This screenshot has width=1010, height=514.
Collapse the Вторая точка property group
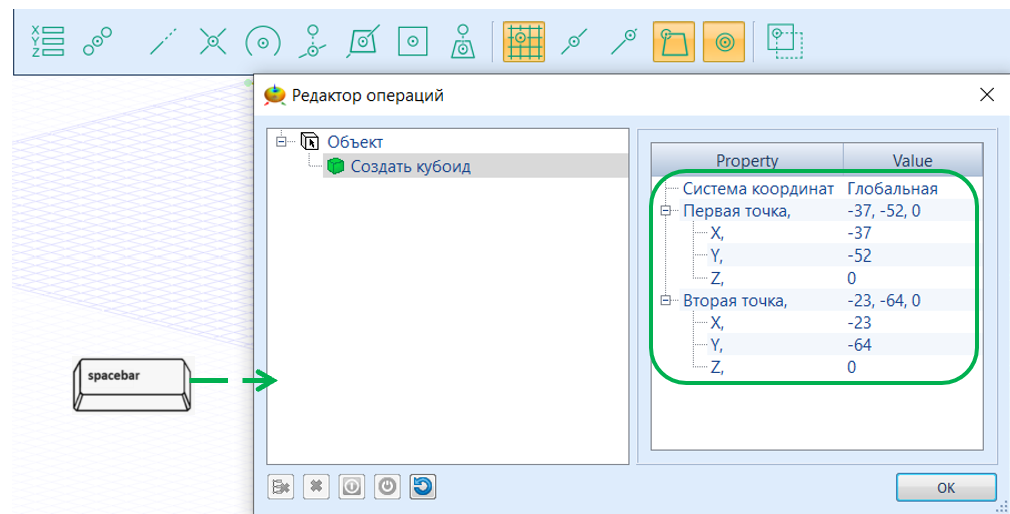tap(666, 301)
